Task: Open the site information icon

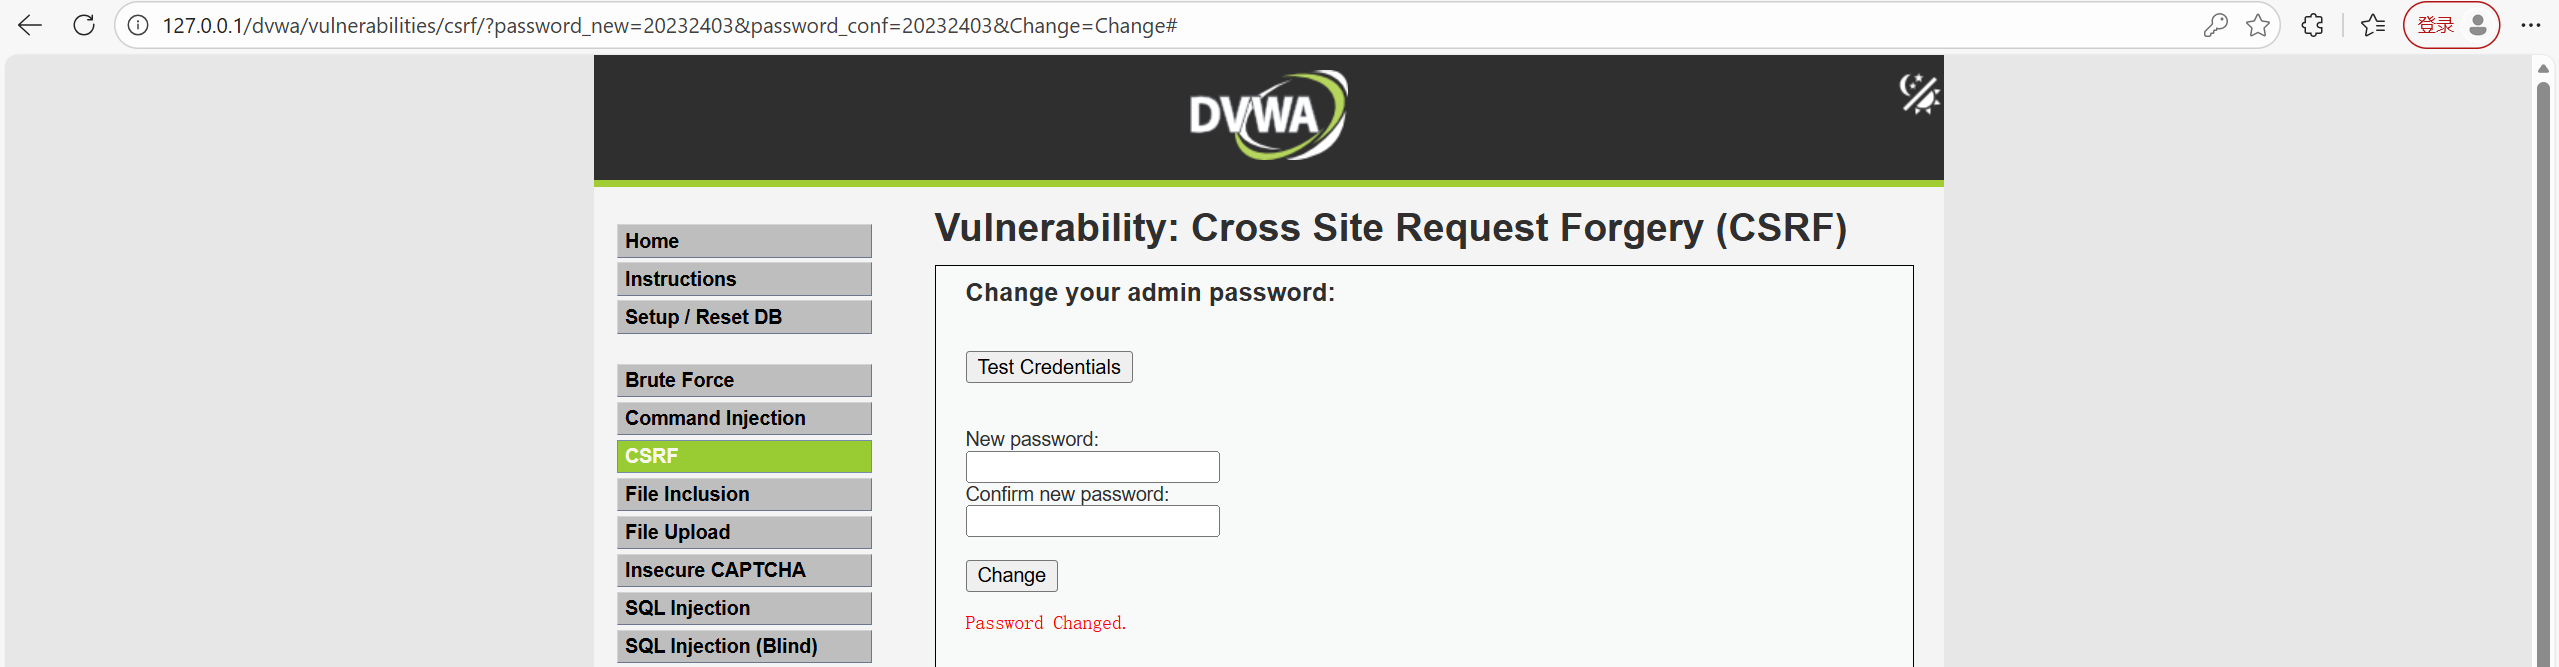Action: [x=138, y=26]
